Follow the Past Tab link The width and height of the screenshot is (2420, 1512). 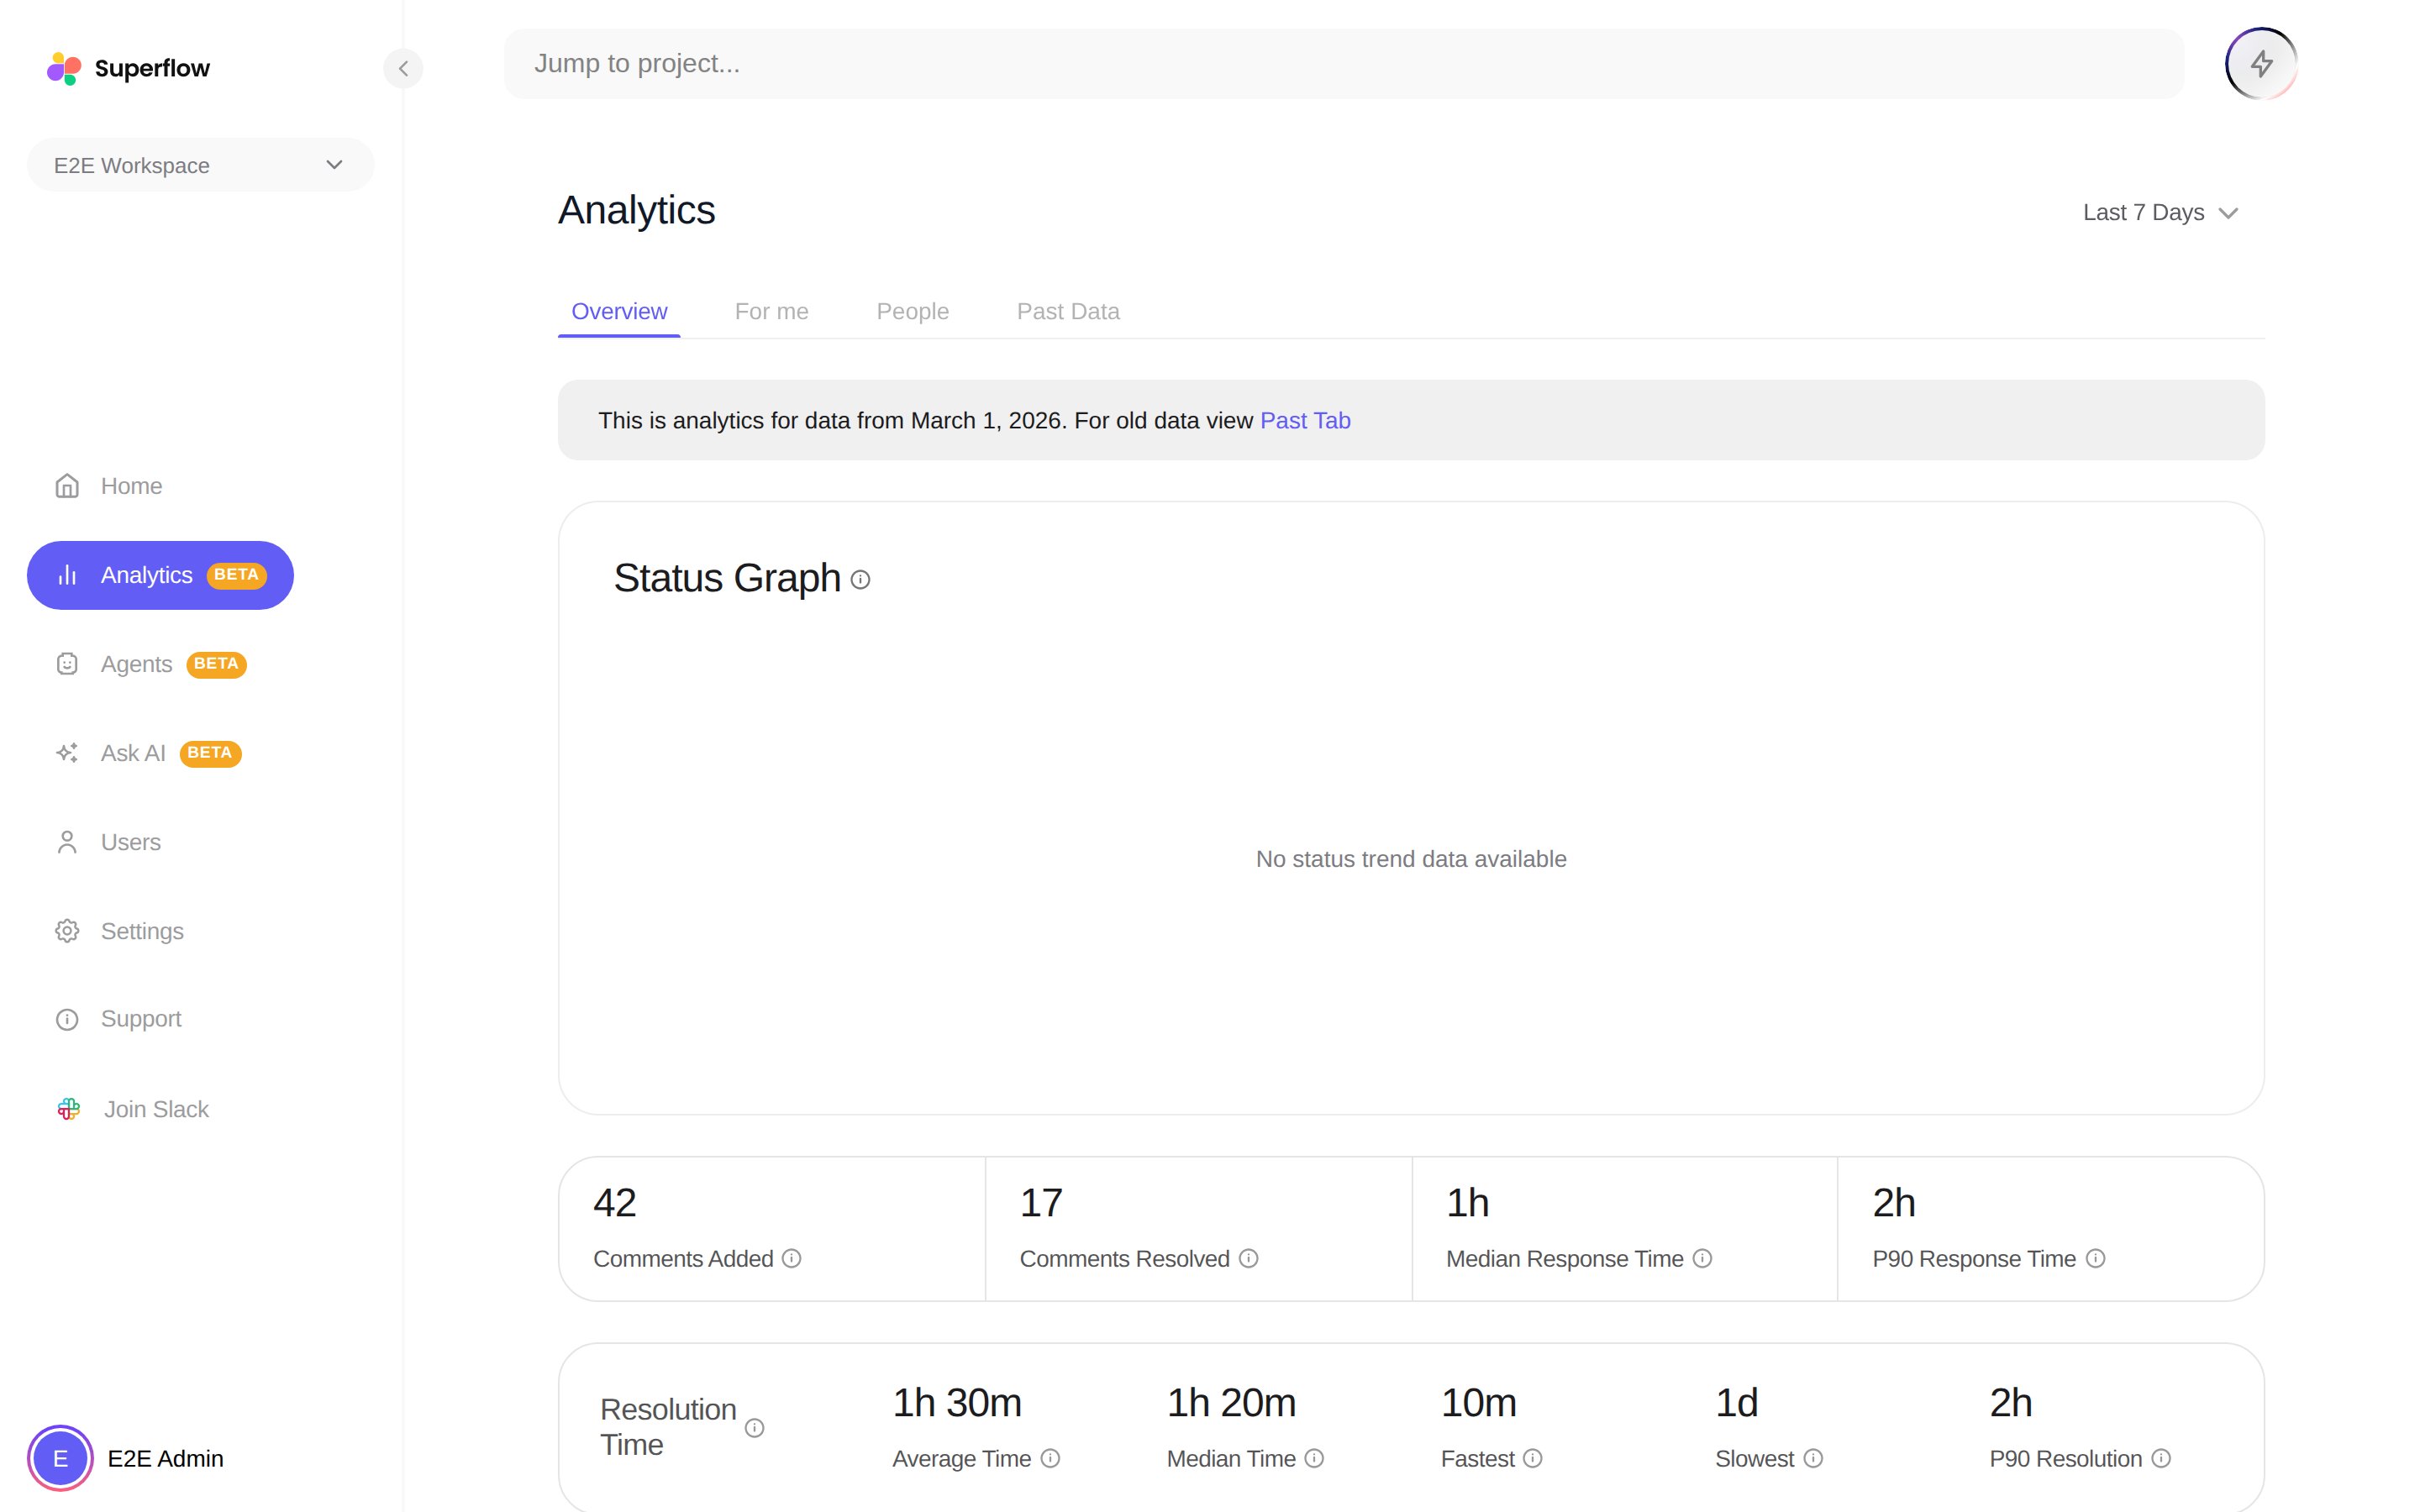point(1305,420)
